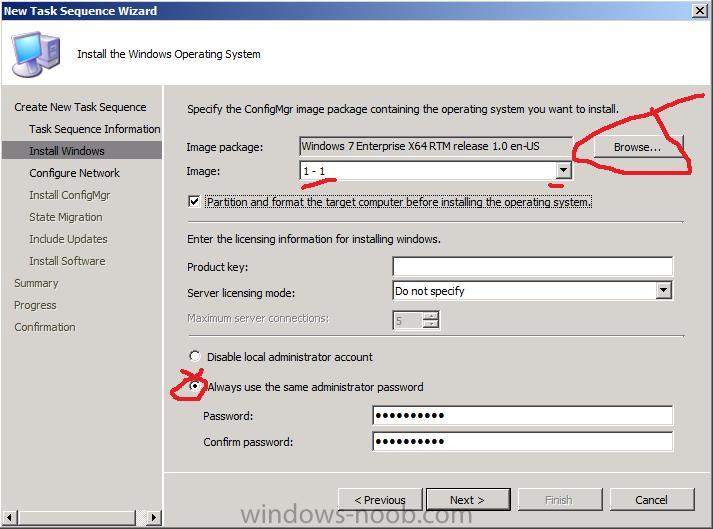
Task: Open the Configure Network step
Action: click(75, 173)
